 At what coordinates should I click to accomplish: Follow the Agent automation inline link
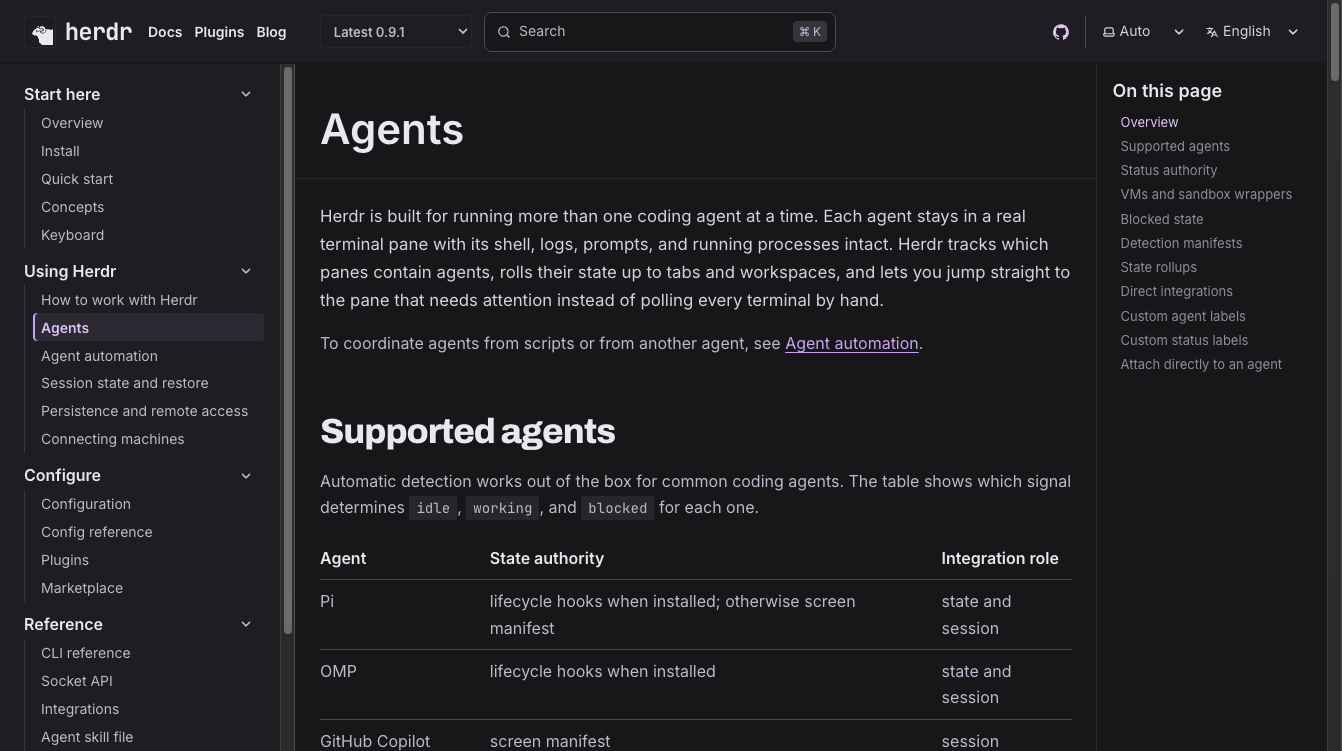pos(851,343)
